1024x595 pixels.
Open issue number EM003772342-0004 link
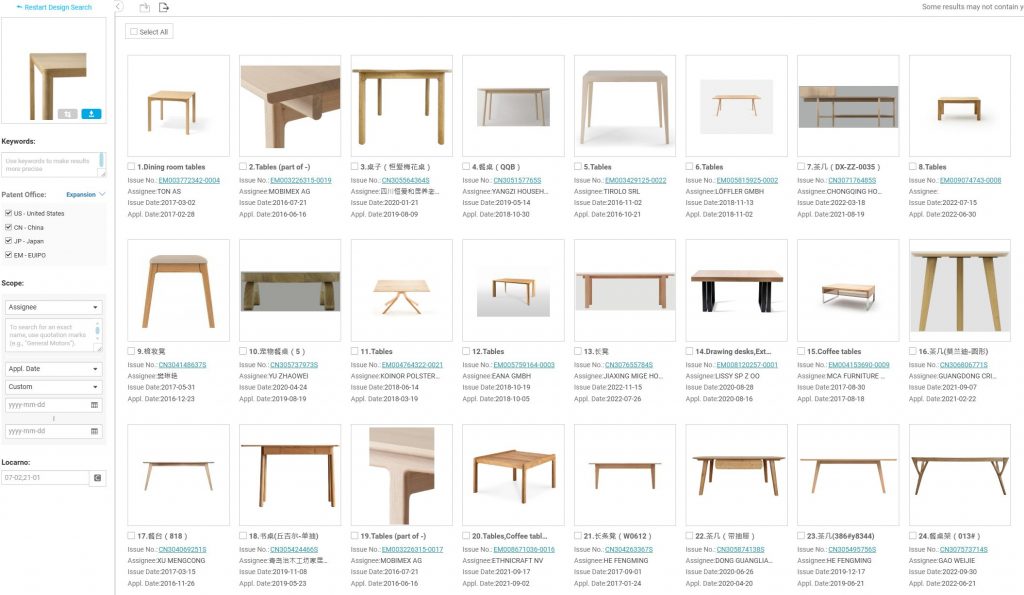tap(189, 180)
